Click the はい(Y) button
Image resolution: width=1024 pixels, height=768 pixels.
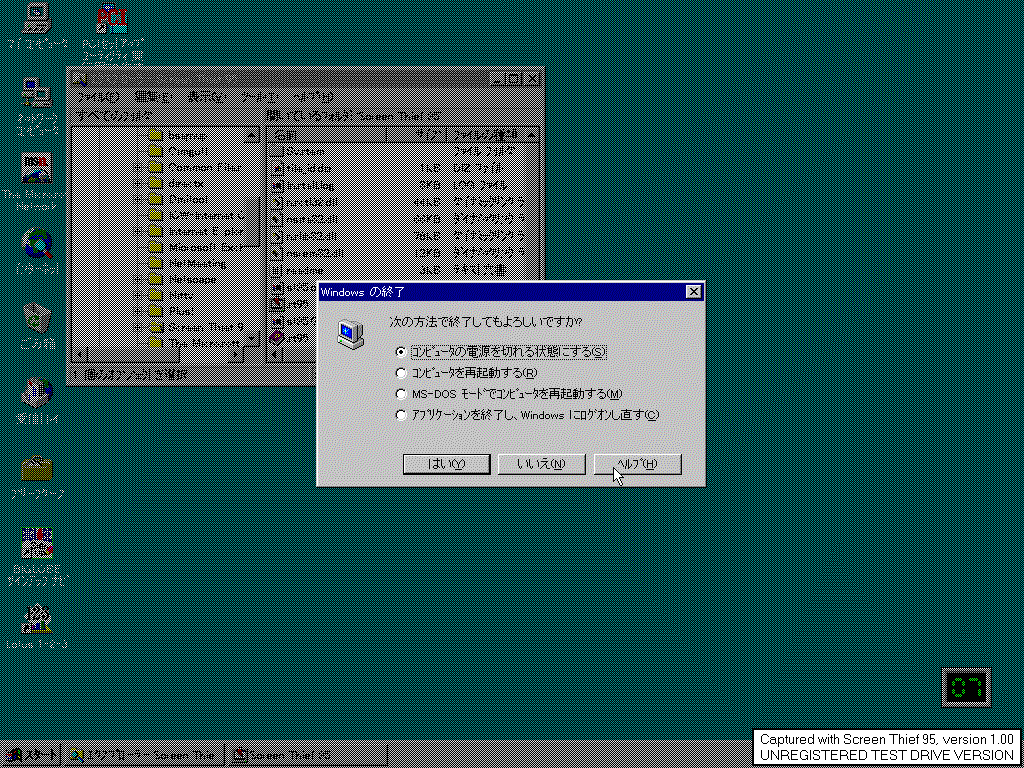pyautogui.click(x=447, y=464)
